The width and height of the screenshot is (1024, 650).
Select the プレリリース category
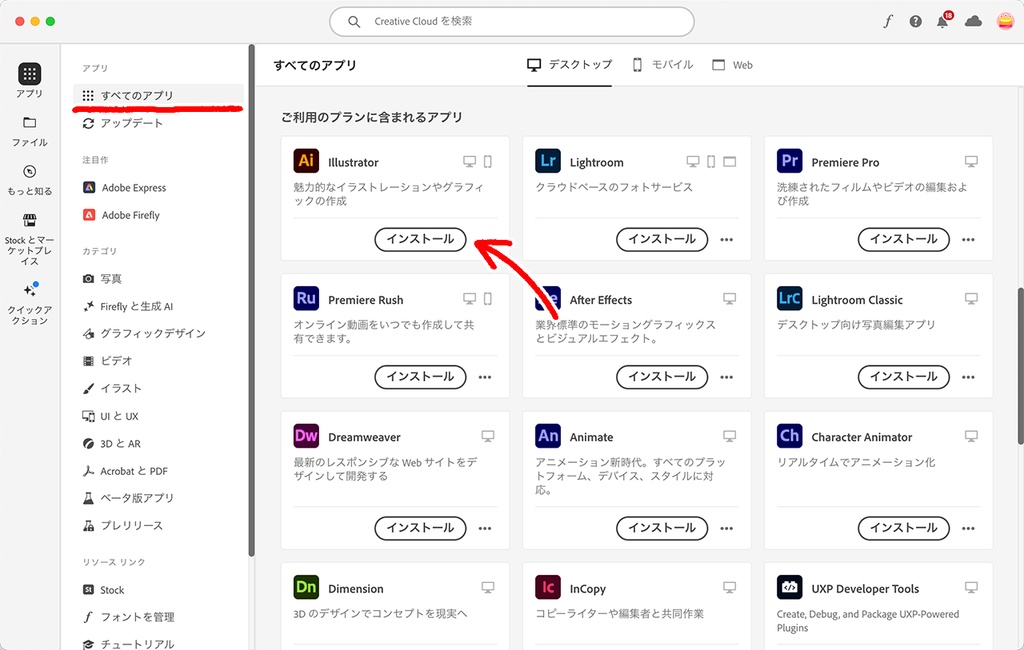[123, 526]
